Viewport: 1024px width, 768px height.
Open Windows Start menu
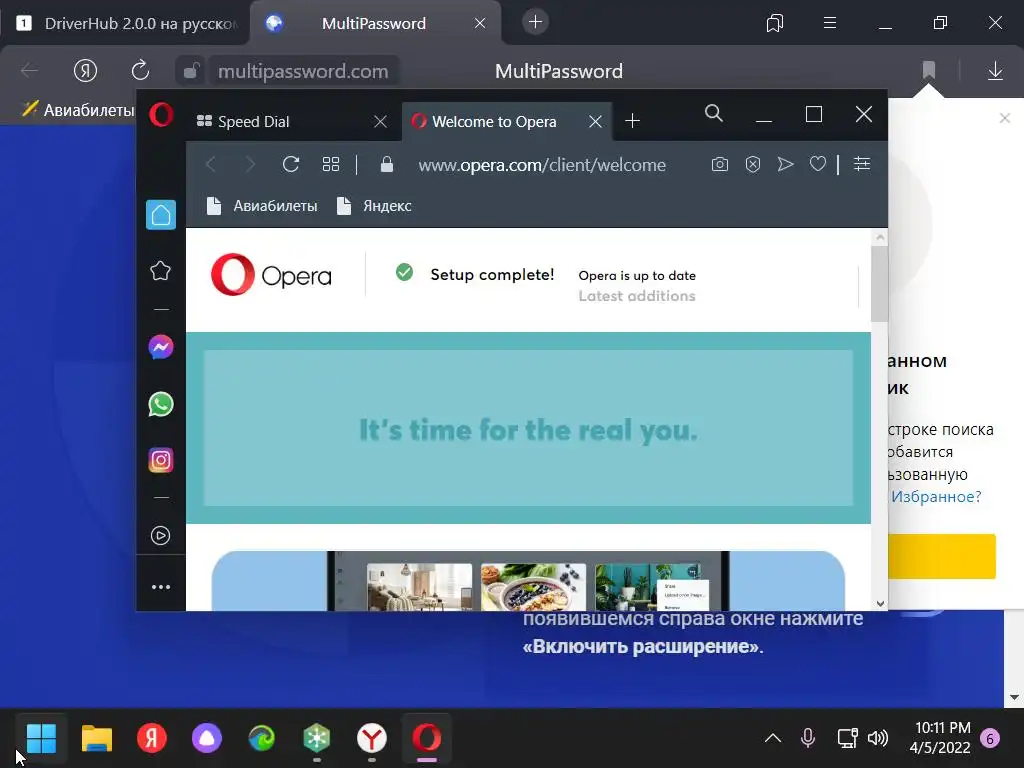click(41, 739)
